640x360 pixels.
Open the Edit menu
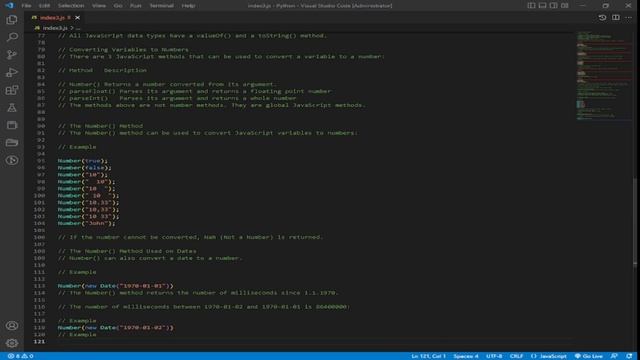click(44, 6)
